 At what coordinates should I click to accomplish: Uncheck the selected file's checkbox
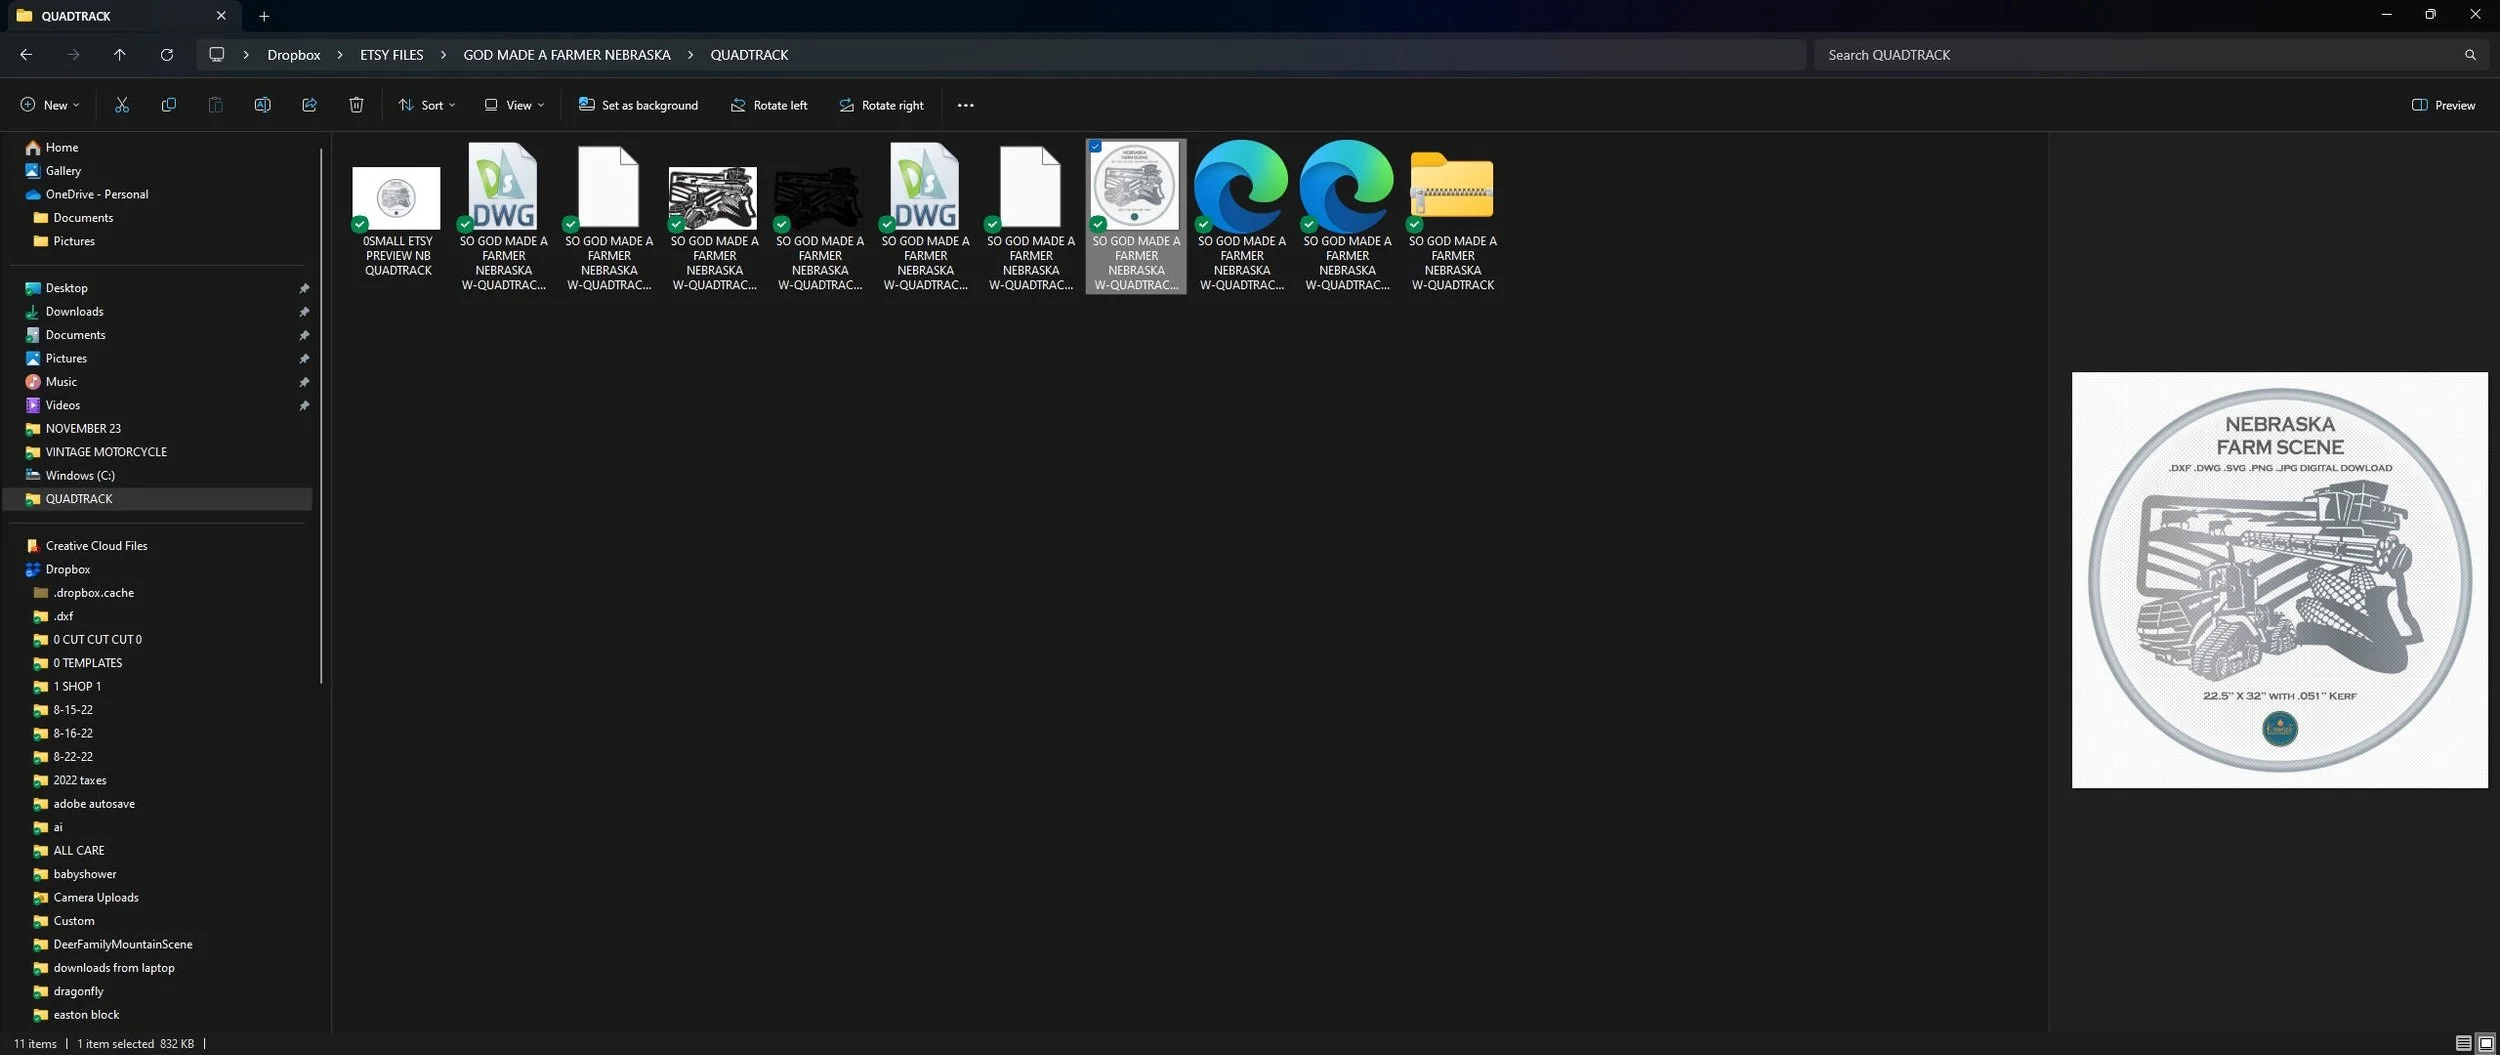[x=1096, y=147]
